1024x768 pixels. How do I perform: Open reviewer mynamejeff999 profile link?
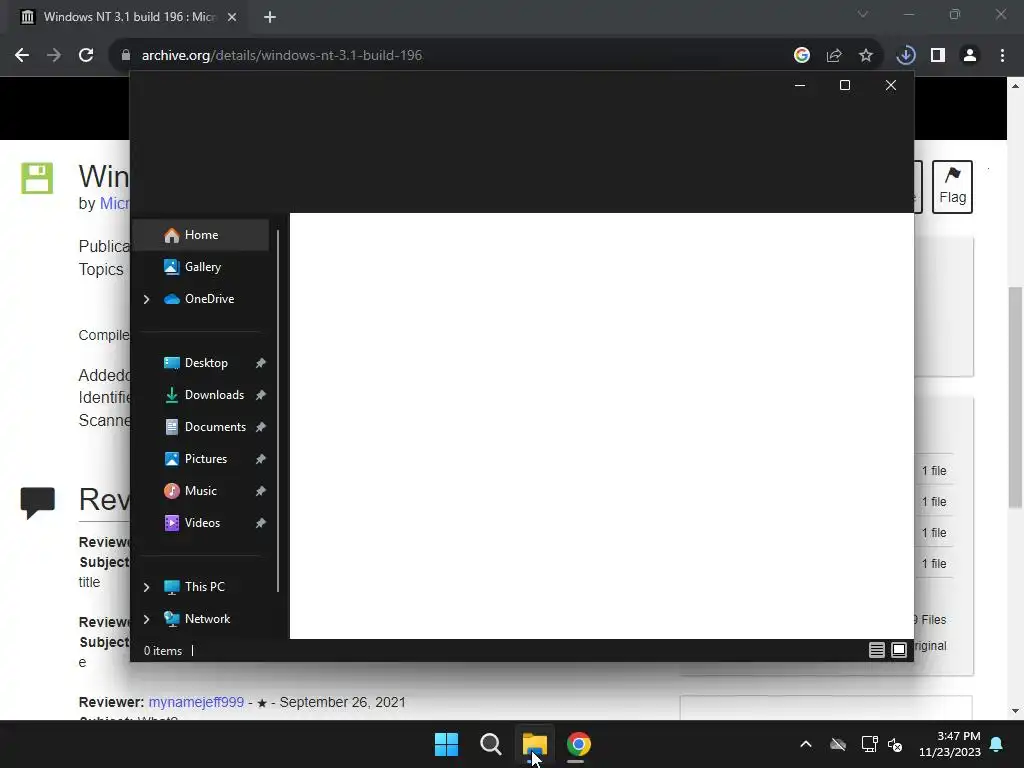[x=196, y=703]
